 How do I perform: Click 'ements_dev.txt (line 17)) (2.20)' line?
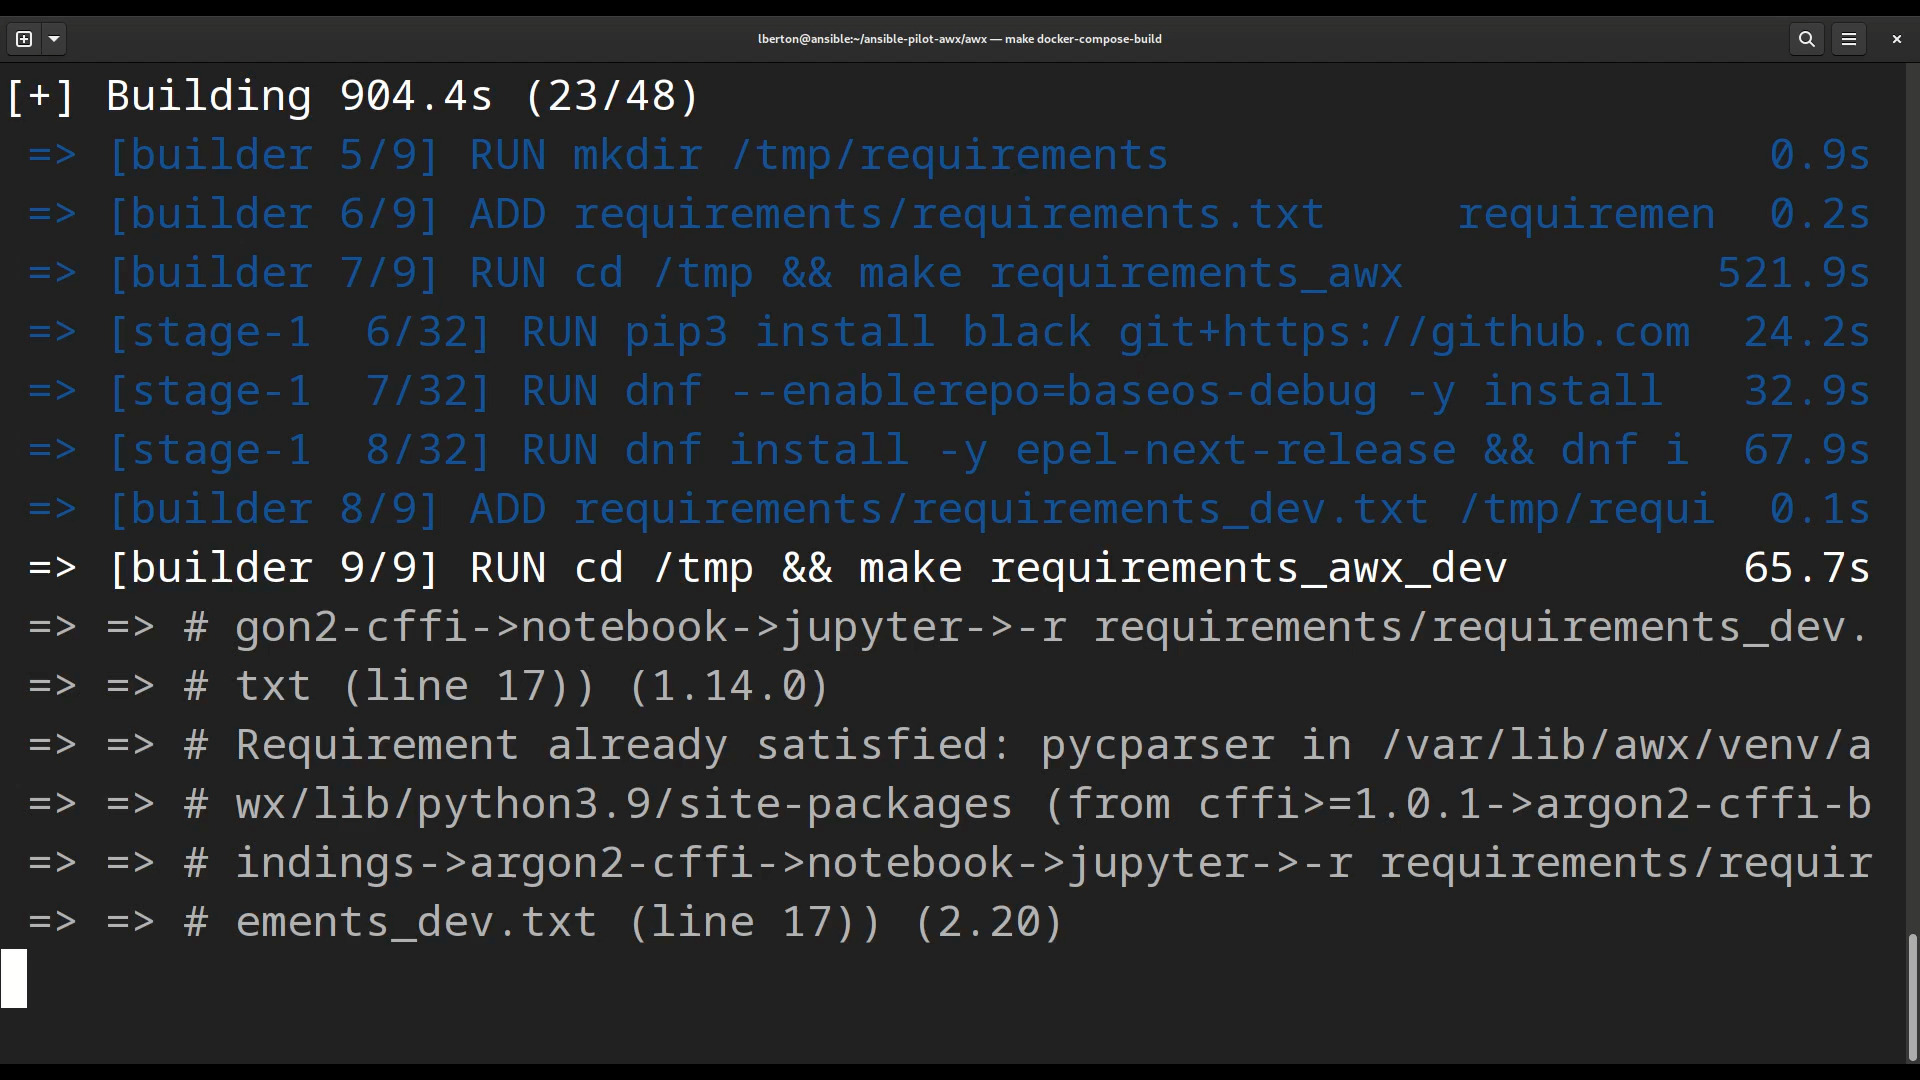(x=545, y=922)
